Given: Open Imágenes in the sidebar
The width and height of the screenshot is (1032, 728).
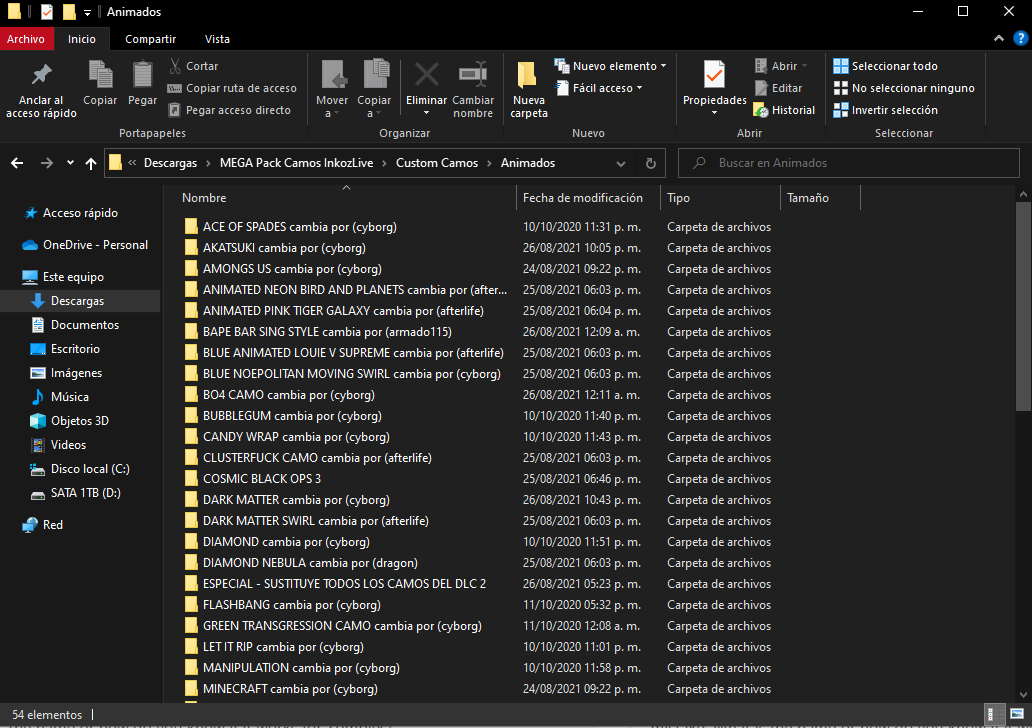Looking at the screenshot, I should coord(66,373).
